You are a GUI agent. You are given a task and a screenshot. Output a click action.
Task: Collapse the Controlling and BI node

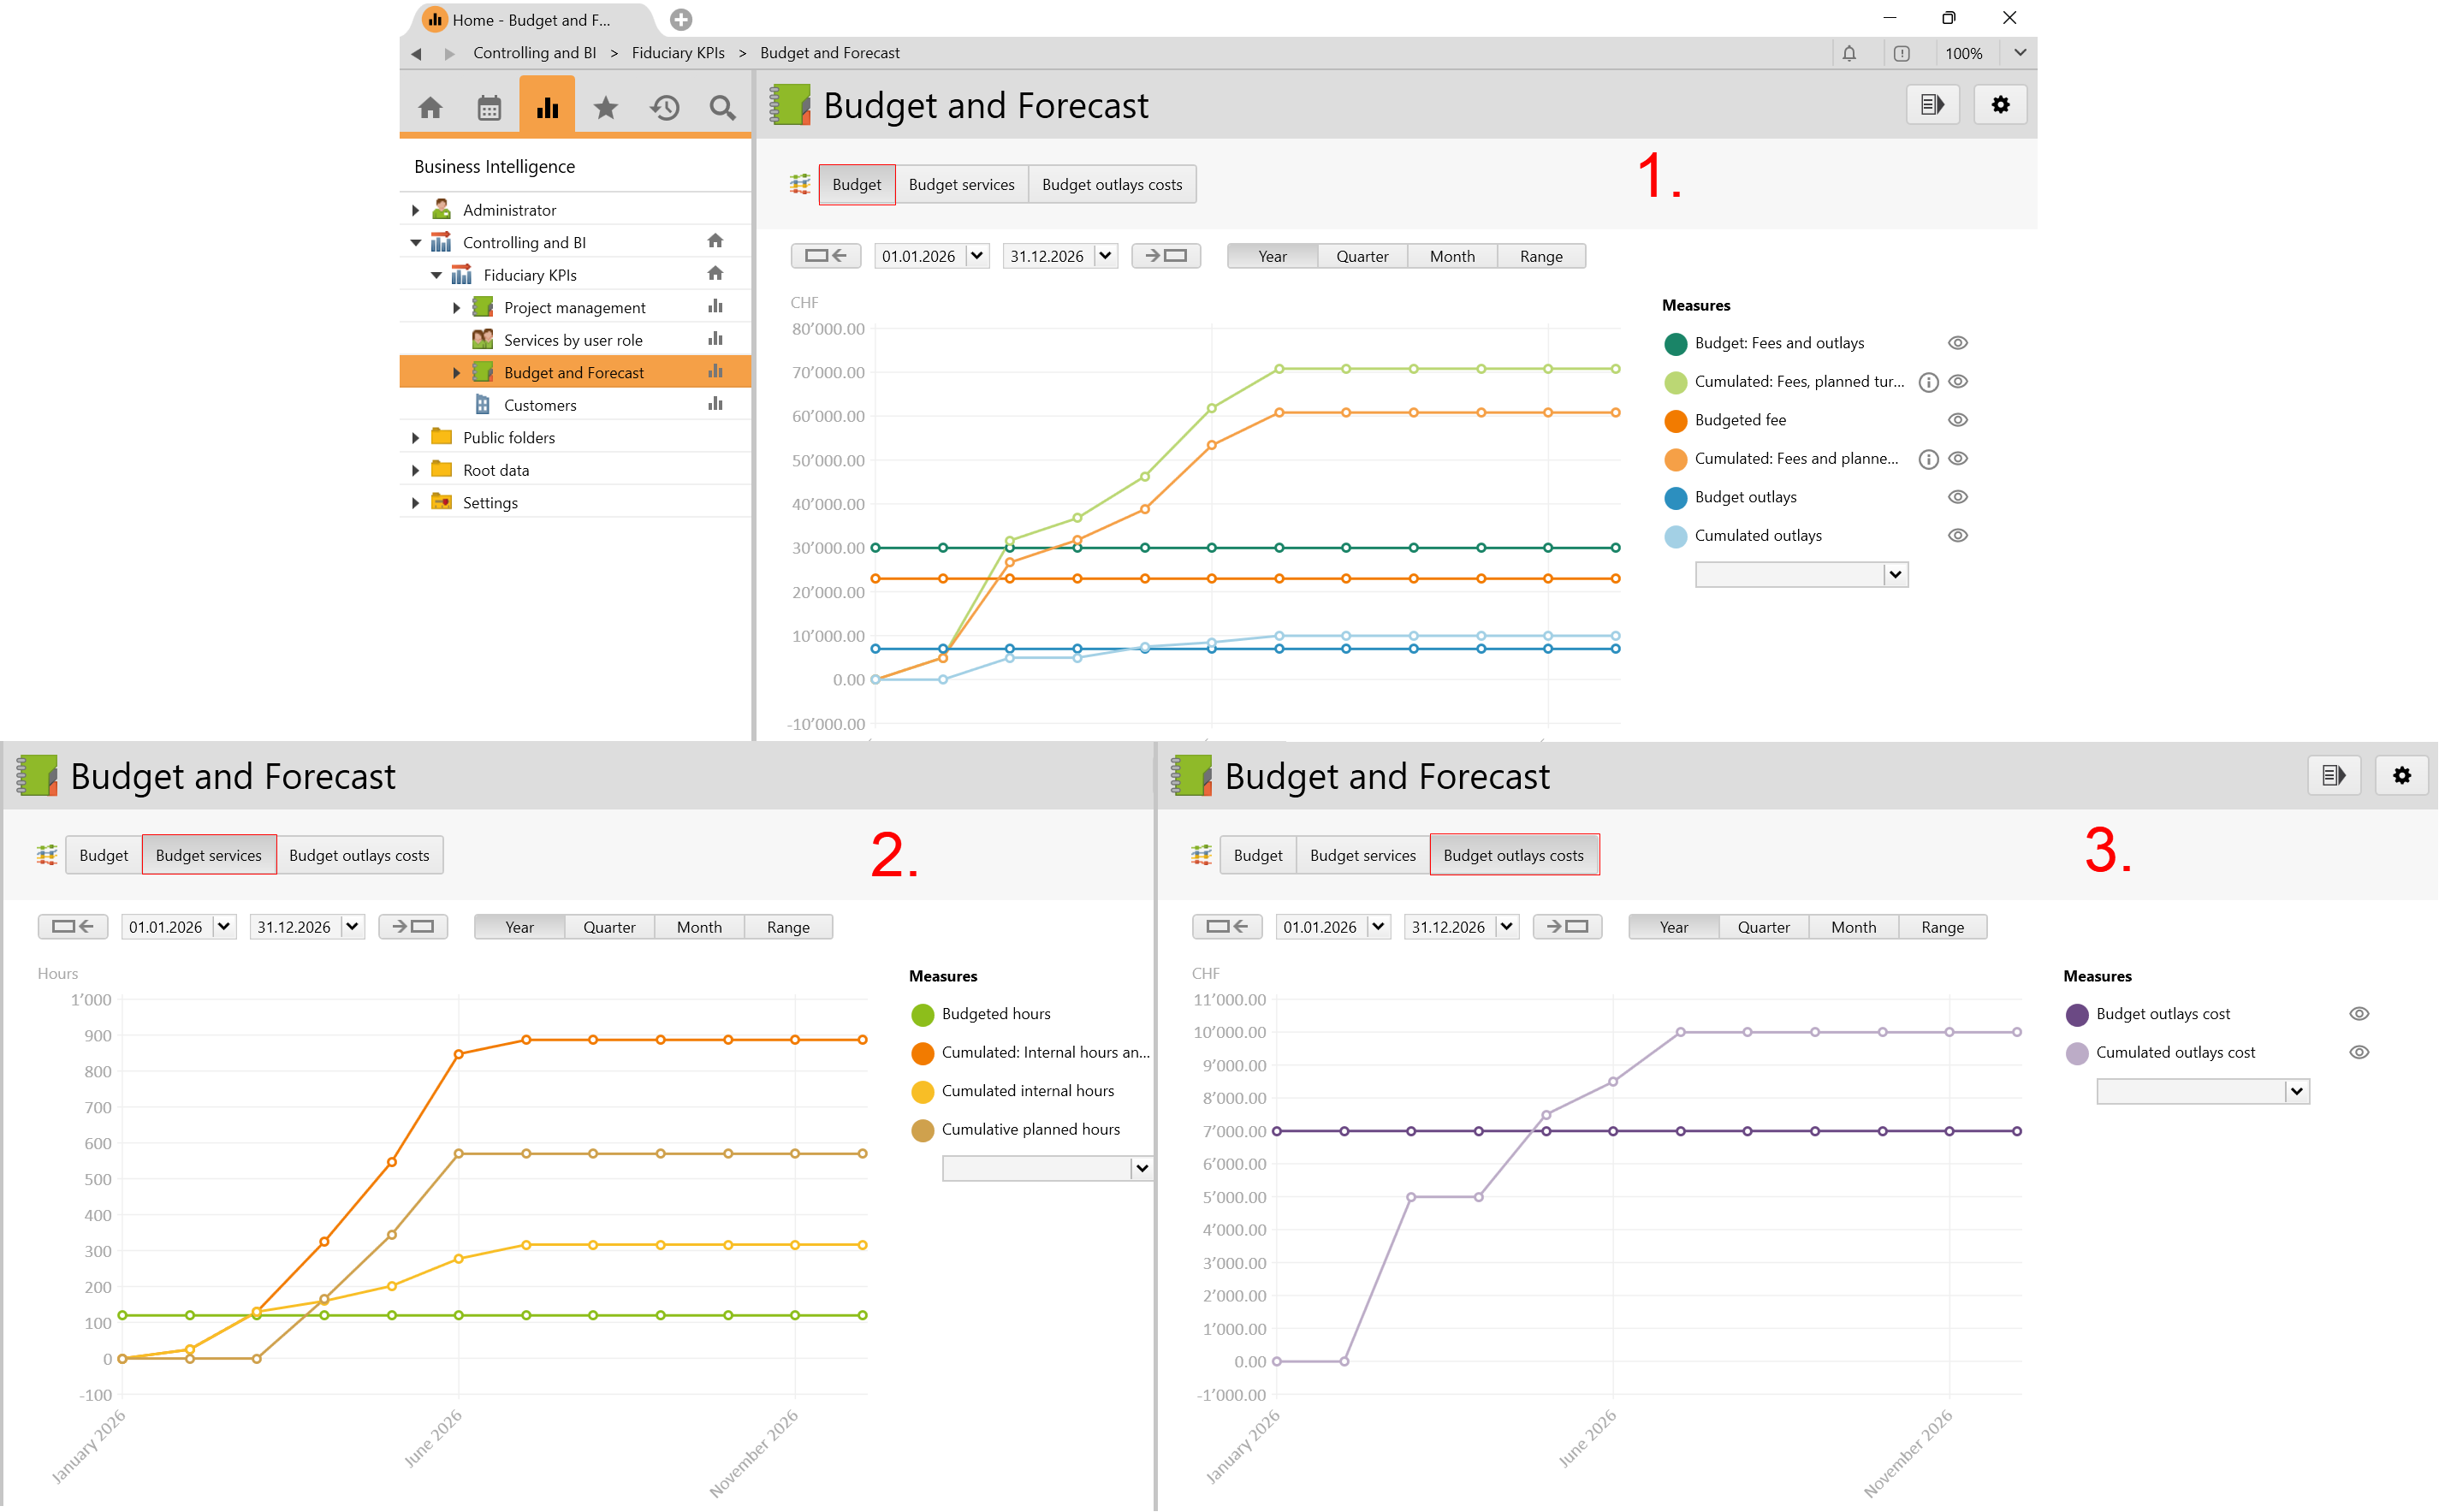coord(416,243)
